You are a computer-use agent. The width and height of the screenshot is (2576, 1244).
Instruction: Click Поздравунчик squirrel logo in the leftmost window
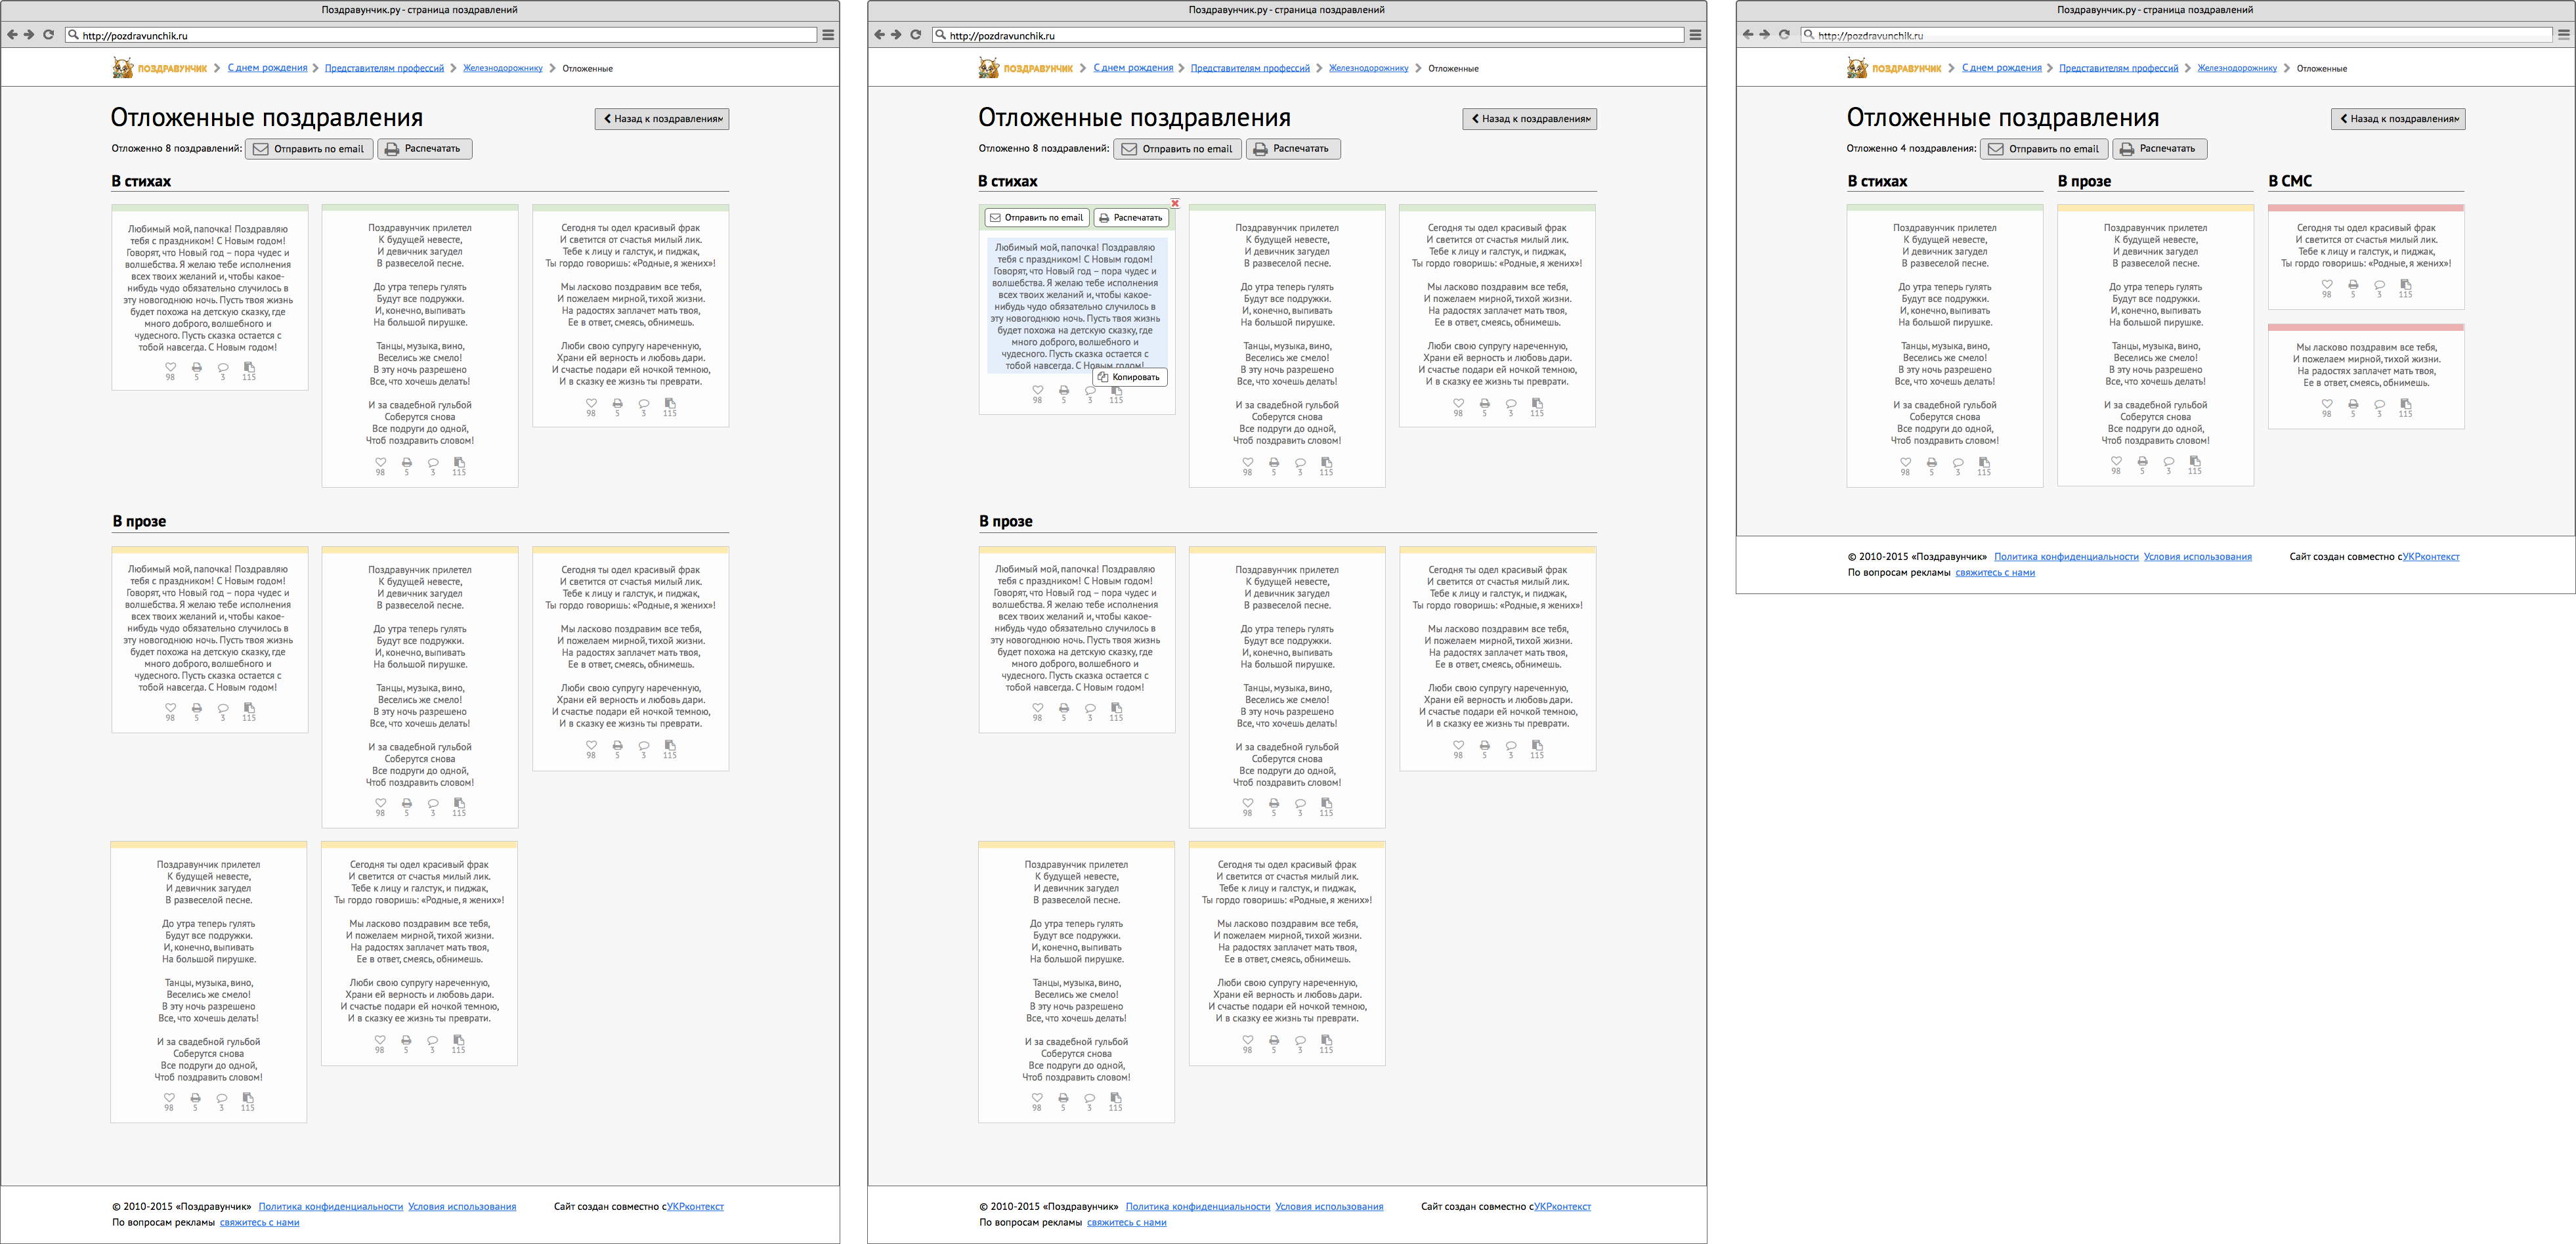(x=122, y=68)
